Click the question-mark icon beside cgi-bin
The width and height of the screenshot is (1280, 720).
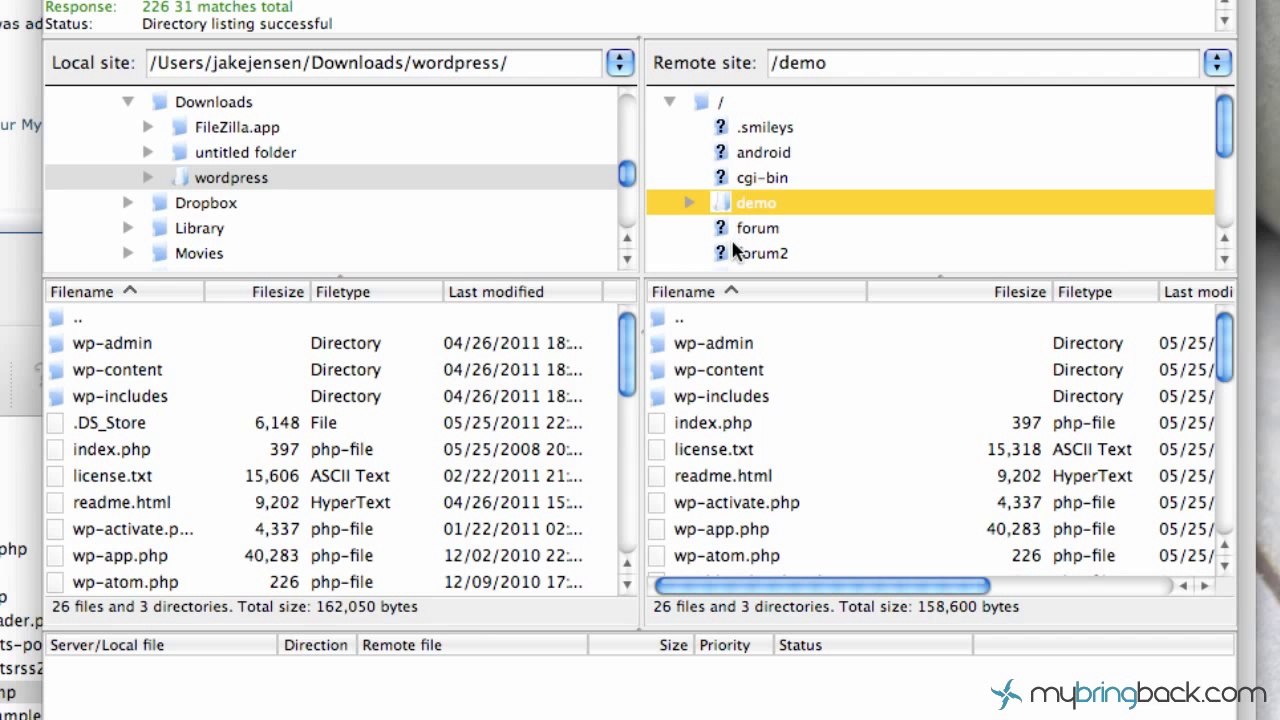[721, 177]
